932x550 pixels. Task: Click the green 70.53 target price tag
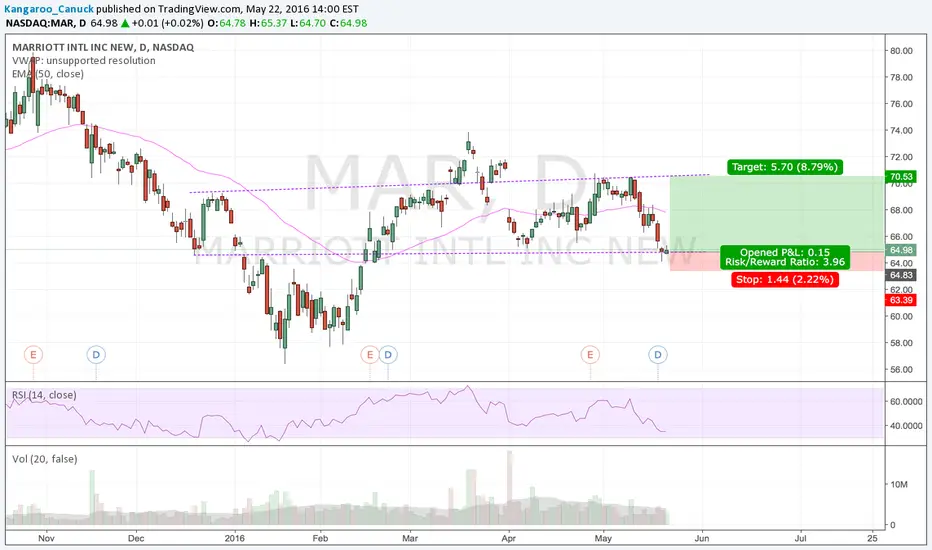click(901, 177)
